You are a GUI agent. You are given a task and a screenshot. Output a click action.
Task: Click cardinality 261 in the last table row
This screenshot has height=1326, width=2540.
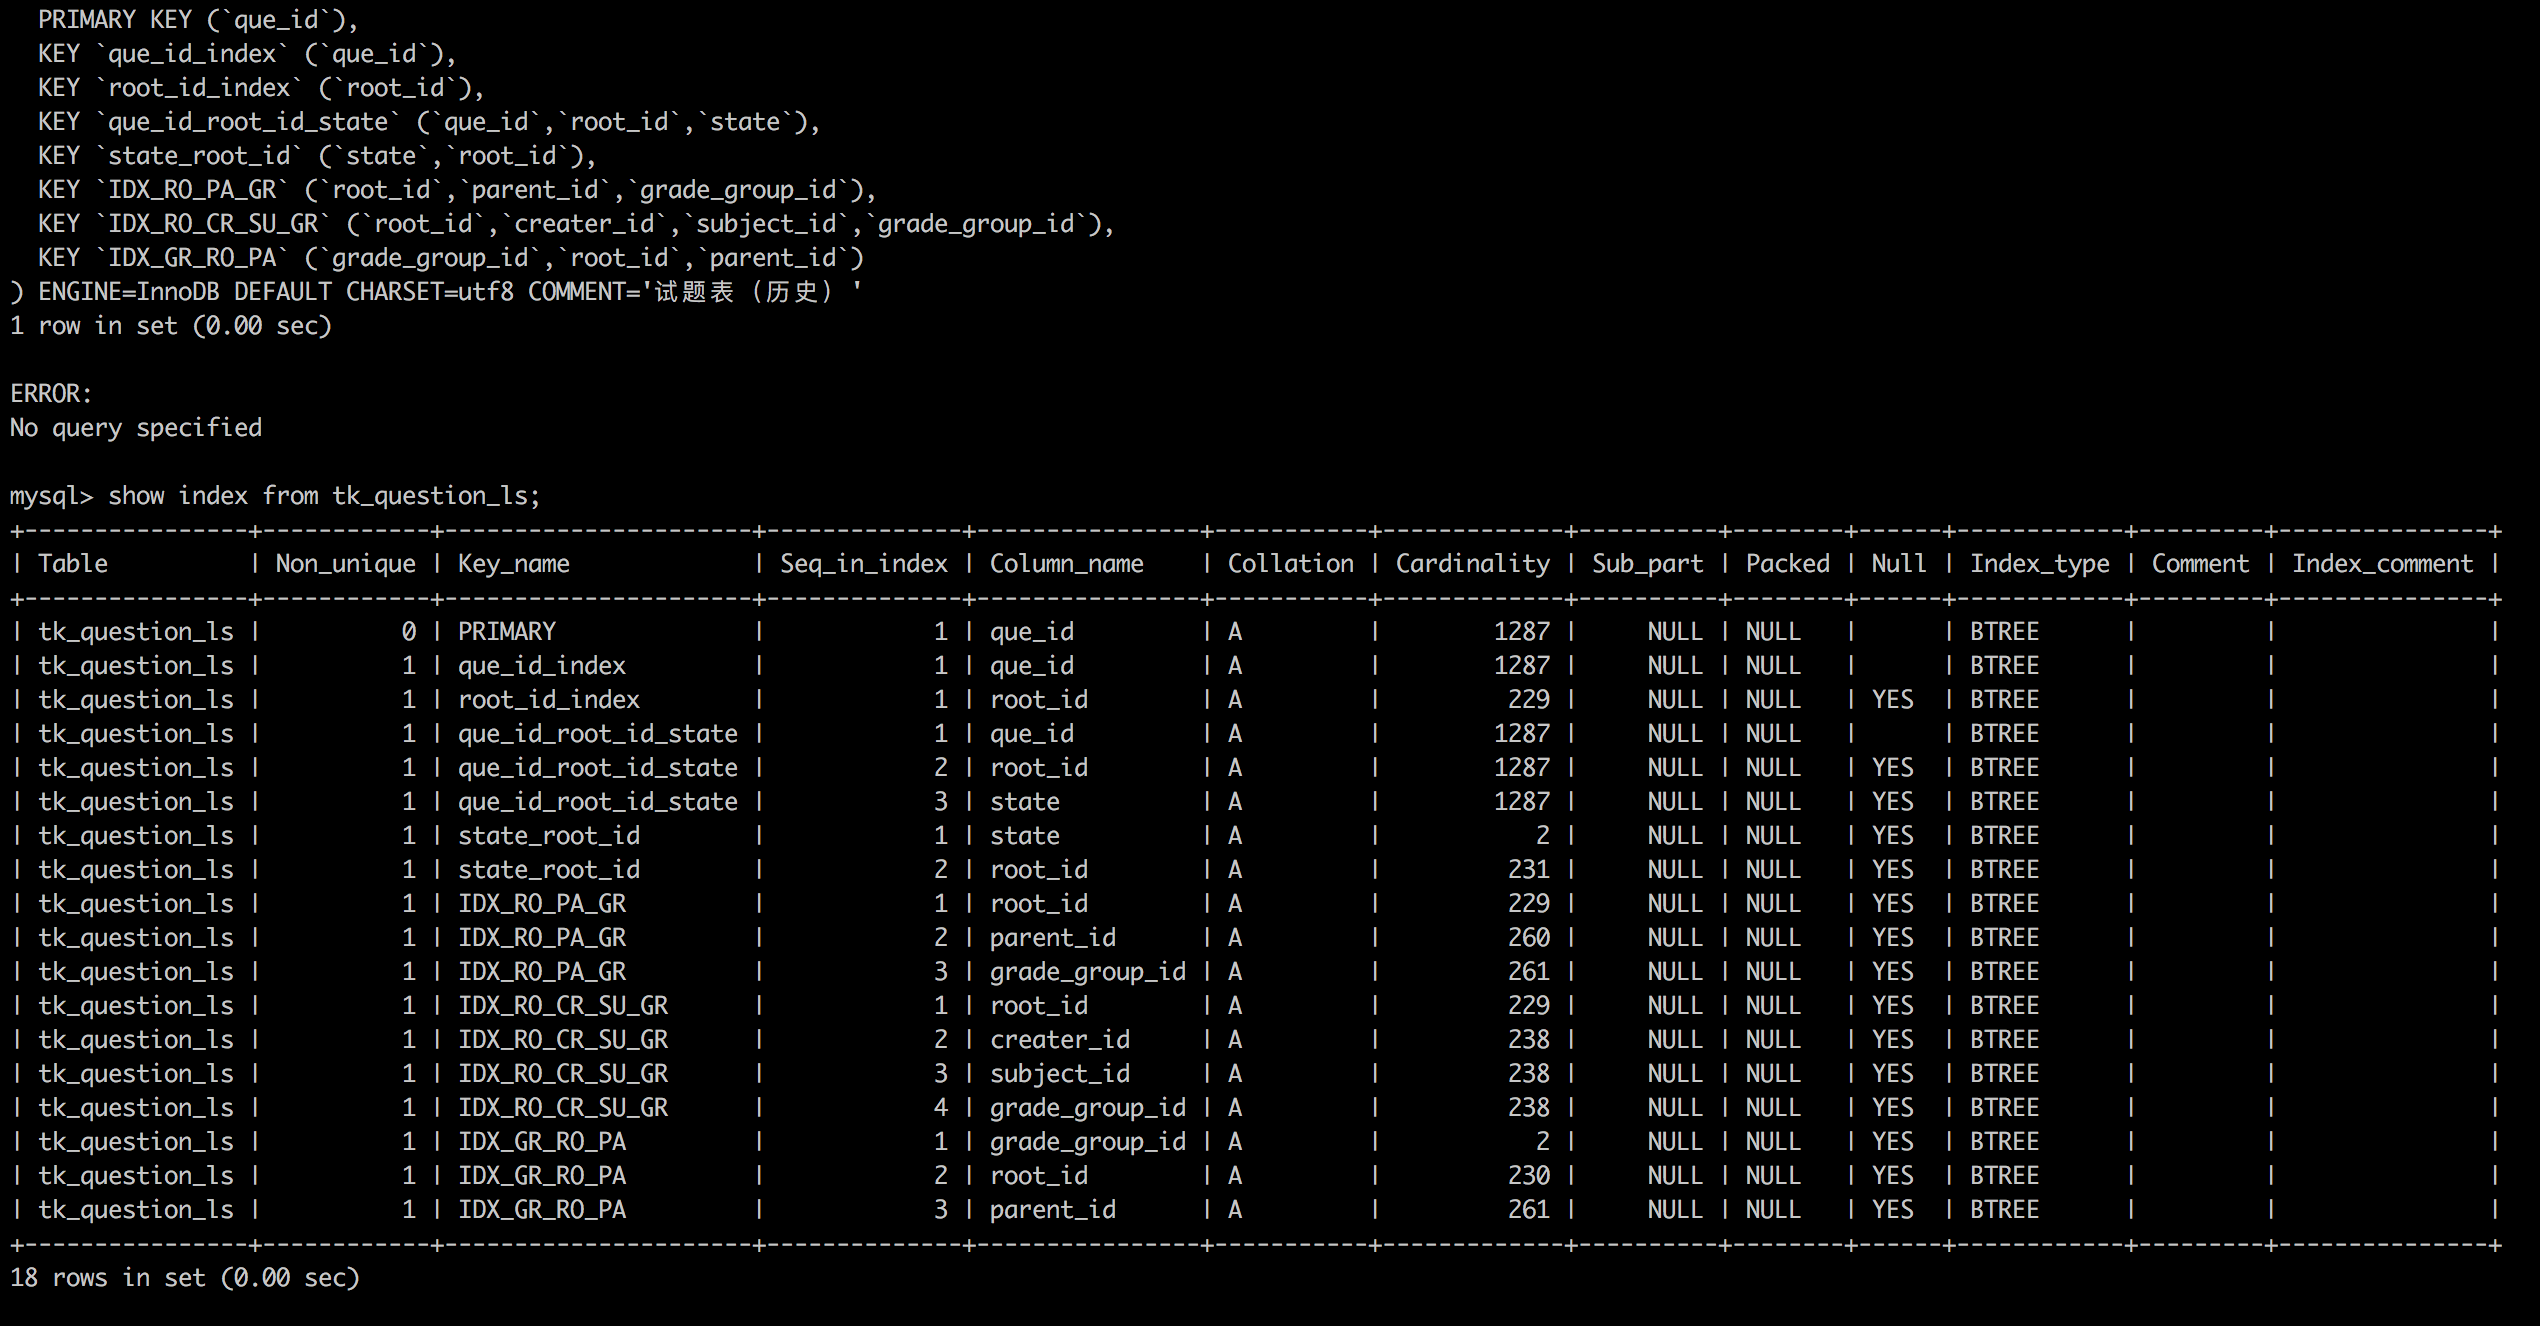click(x=1528, y=1210)
